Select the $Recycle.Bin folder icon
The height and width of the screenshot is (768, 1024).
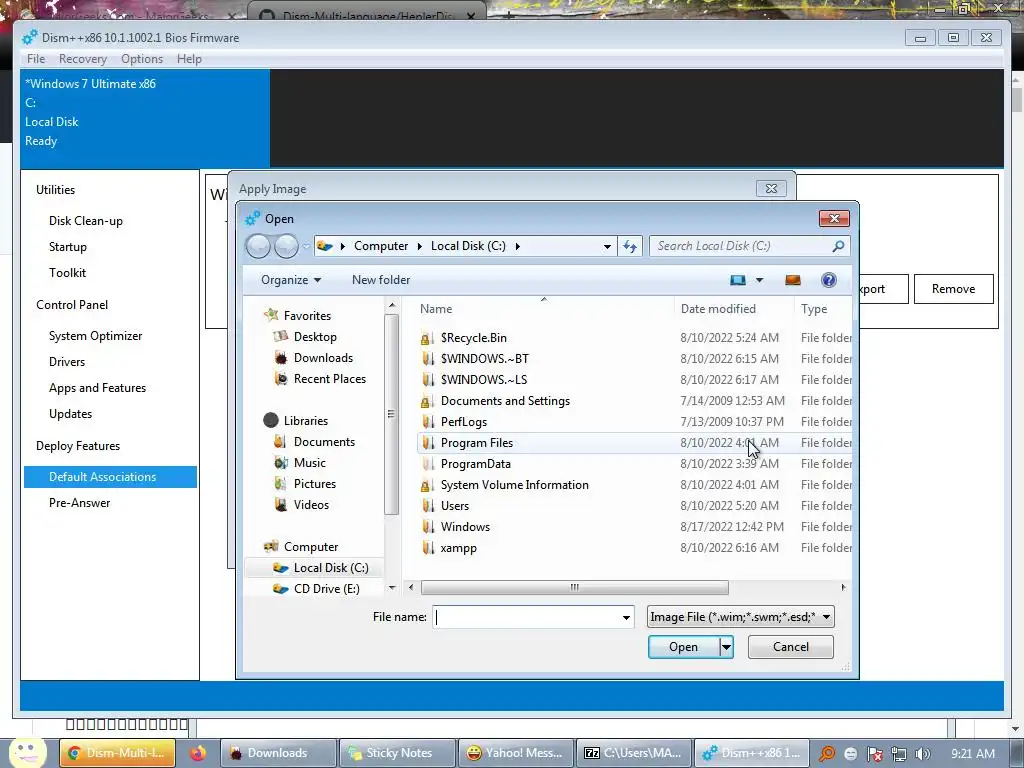pos(427,338)
